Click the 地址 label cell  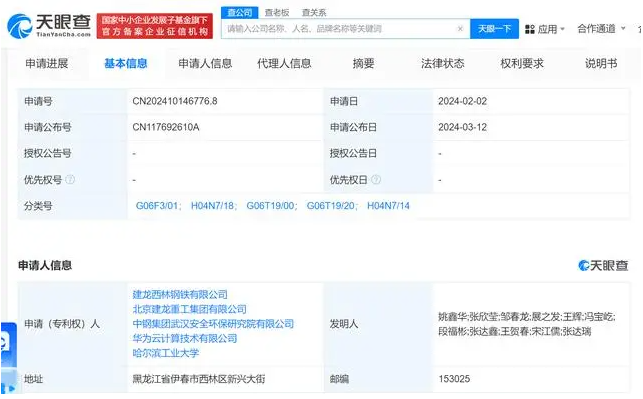tap(72, 379)
